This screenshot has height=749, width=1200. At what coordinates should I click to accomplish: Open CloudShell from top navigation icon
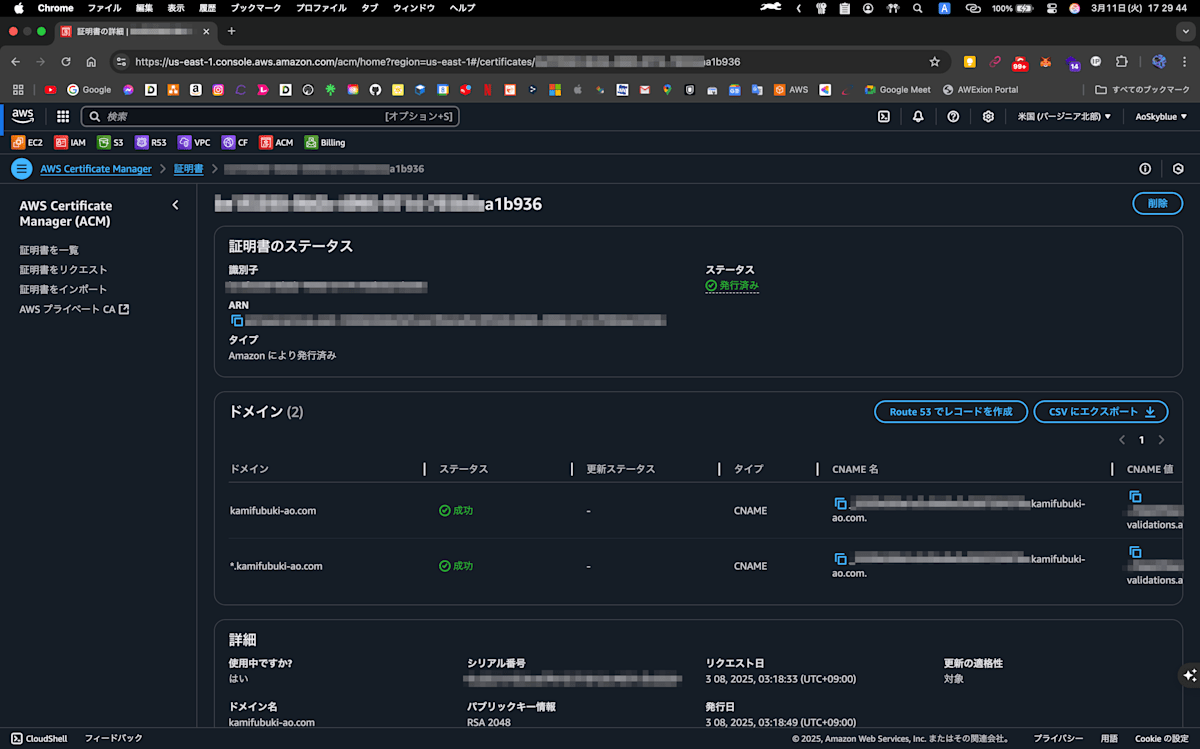tap(884, 116)
